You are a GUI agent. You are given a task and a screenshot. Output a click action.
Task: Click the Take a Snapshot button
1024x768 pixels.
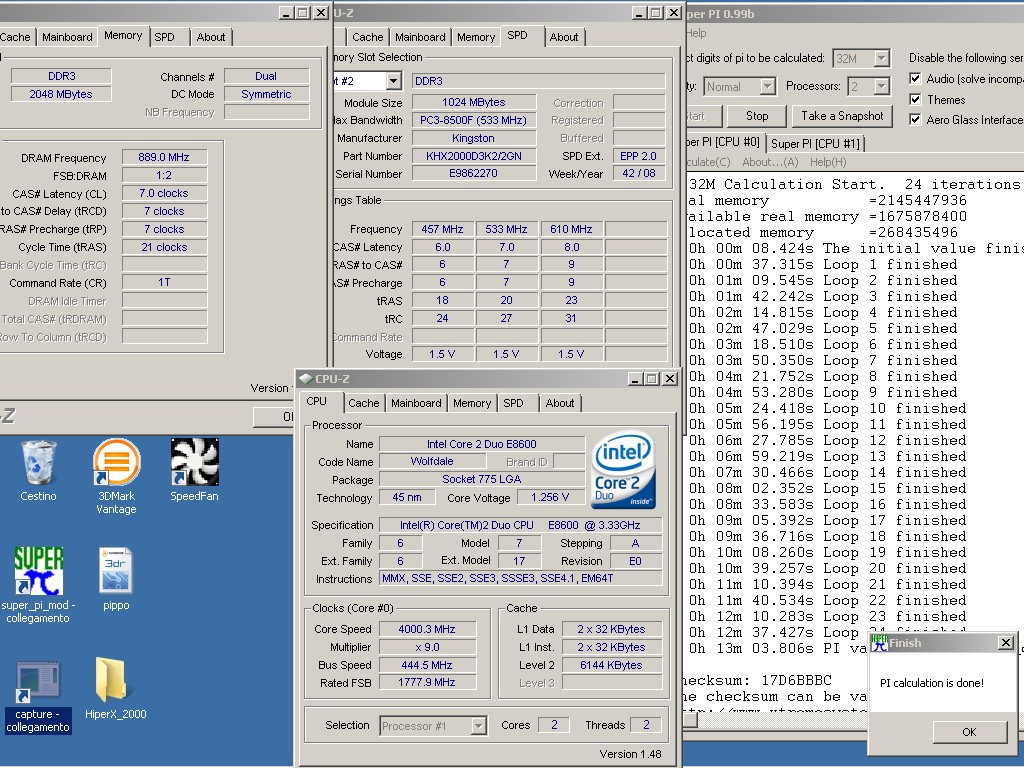(x=842, y=116)
